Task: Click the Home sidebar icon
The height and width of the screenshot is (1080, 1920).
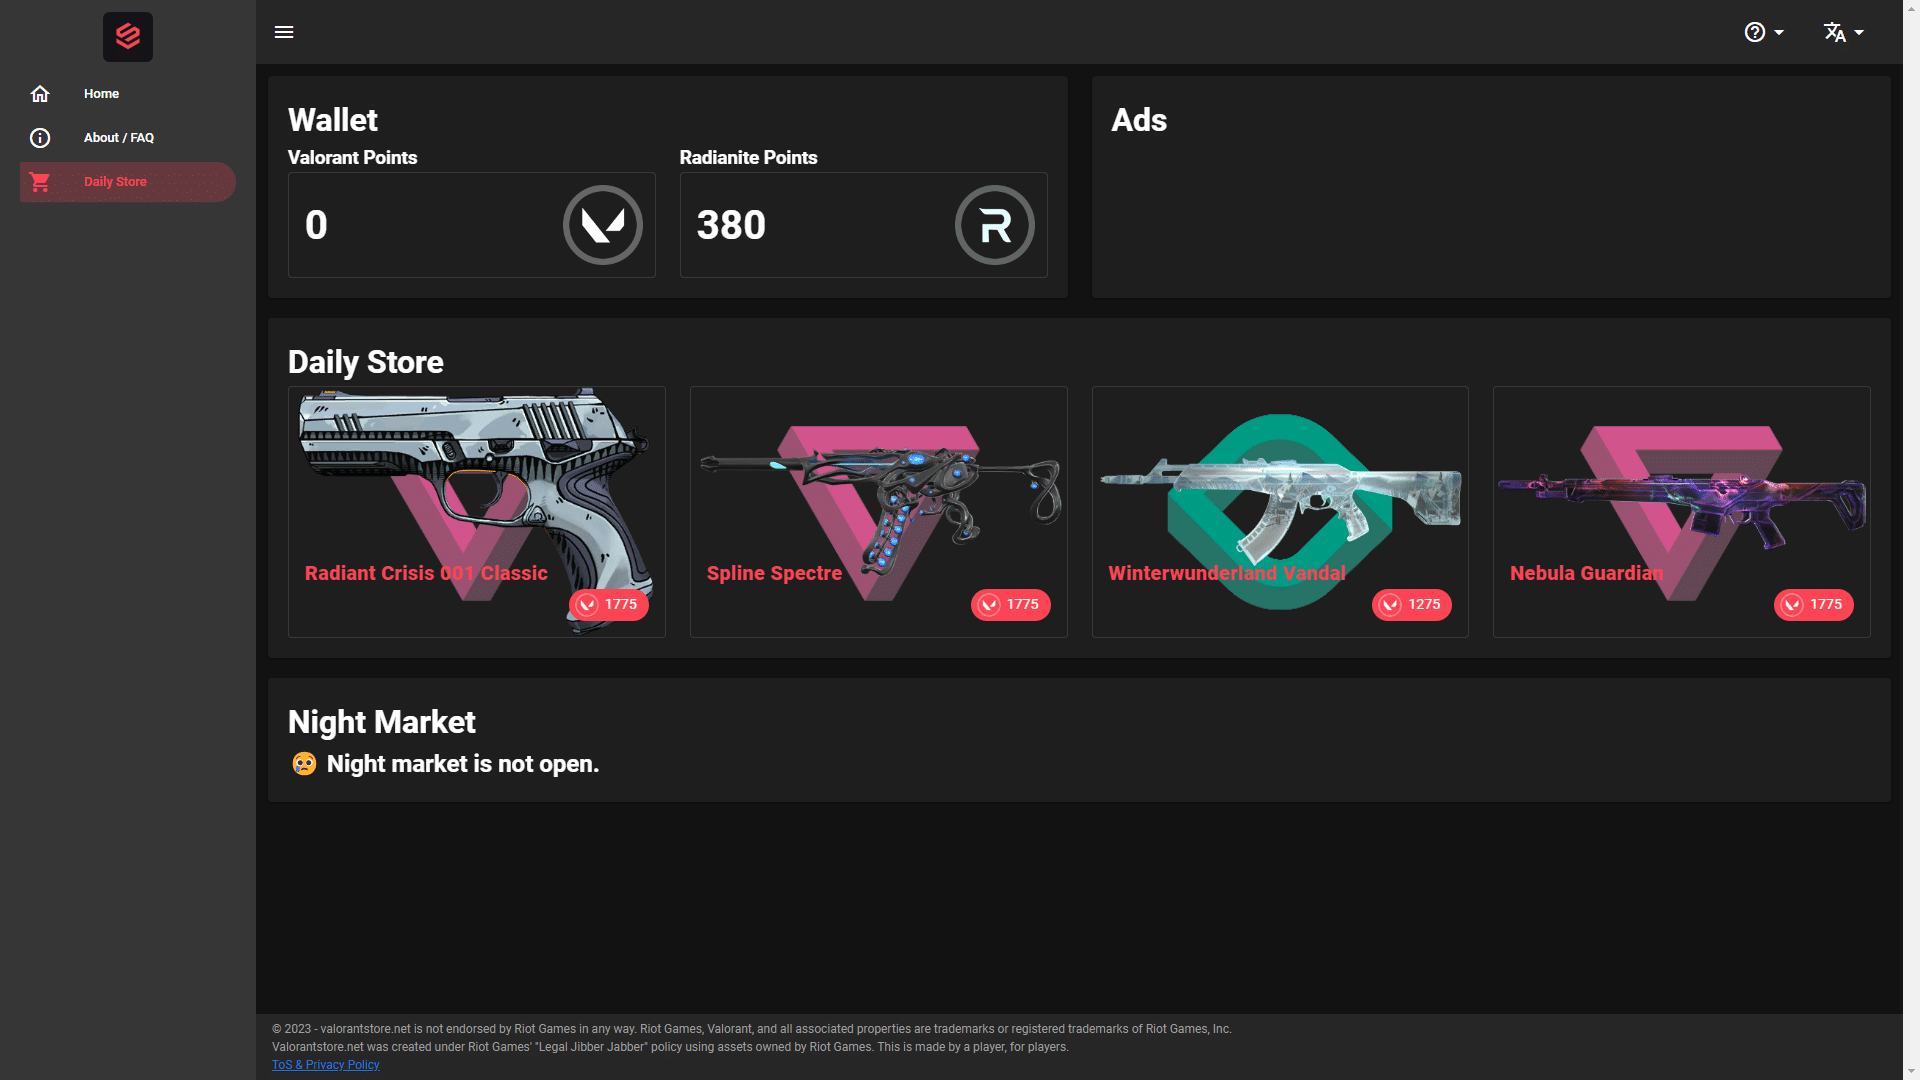Action: point(40,94)
